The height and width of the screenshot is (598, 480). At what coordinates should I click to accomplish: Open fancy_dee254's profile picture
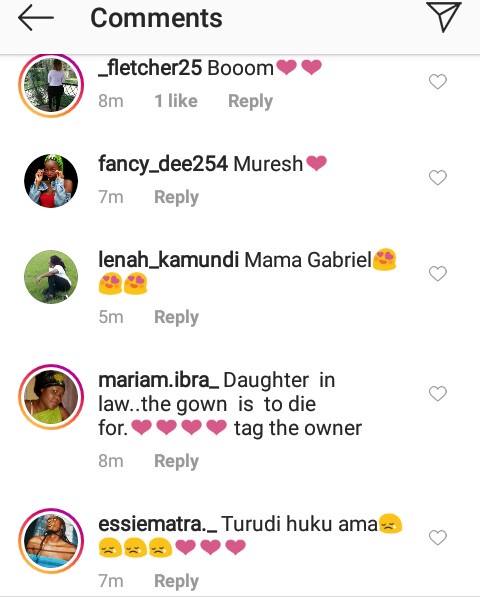[51, 181]
